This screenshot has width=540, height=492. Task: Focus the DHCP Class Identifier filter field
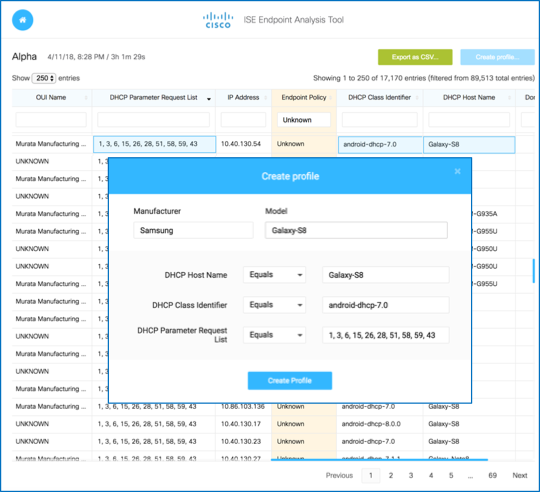380,120
